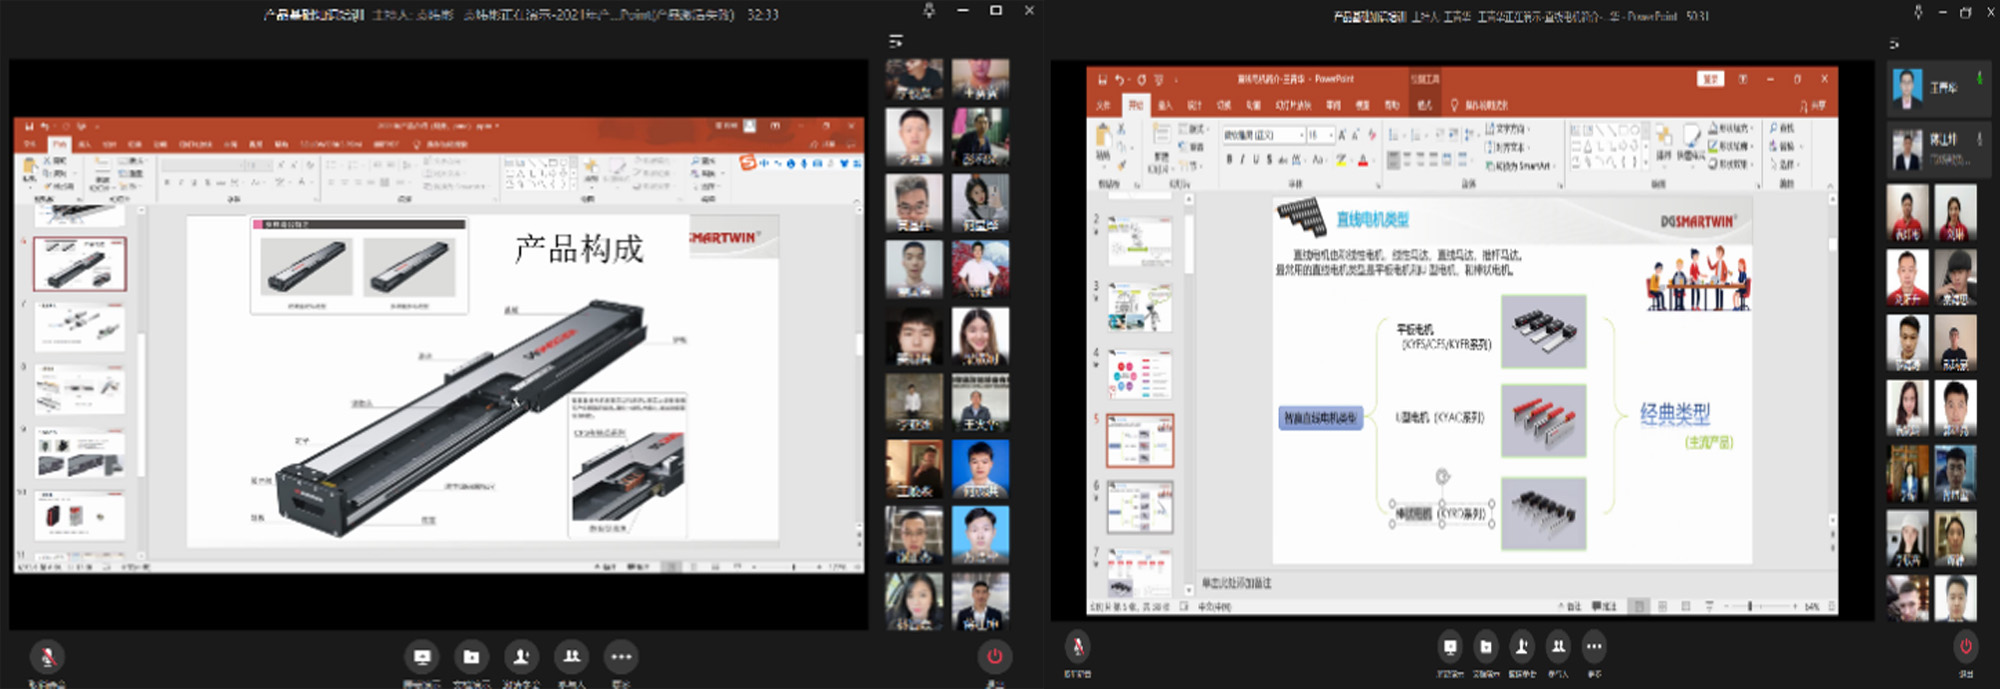Select slide 6 thumbnail in the right PowerPoint panel
Image resolution: width=2000 pixels, height=689 pixels.
pos(1140,507)
